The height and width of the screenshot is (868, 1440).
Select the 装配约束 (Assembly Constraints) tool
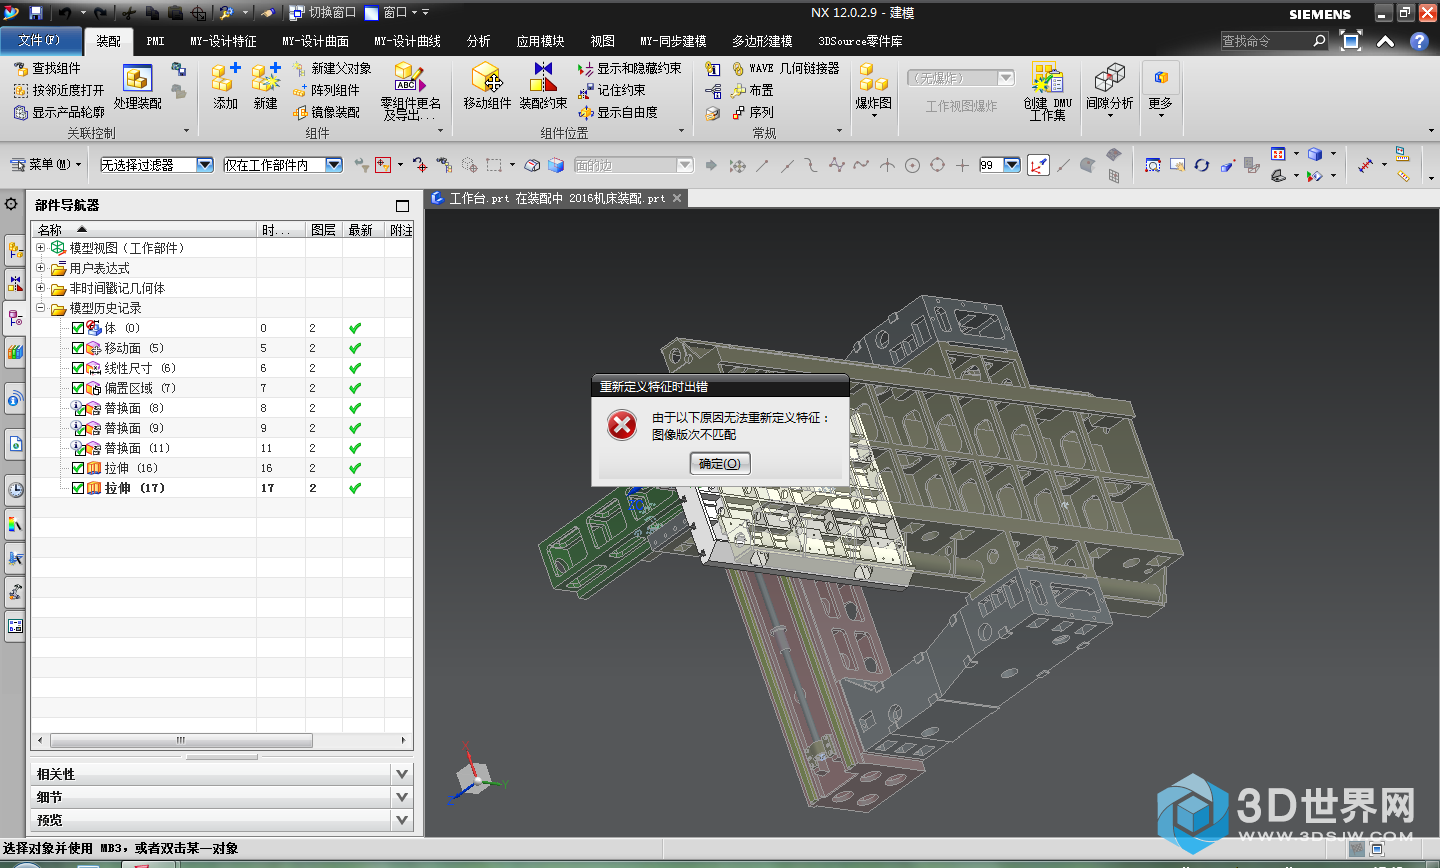543,85
